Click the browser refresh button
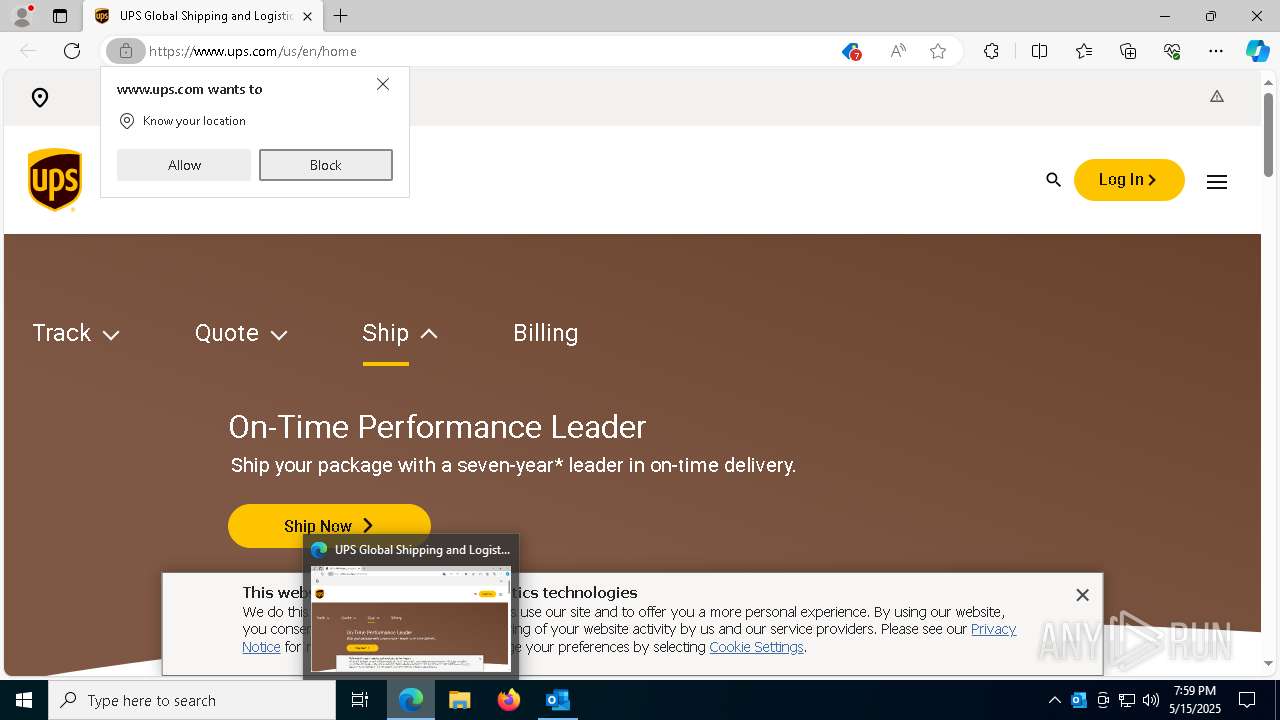Viewport: 1280px width, 720px height. click(x=72, y=51)
